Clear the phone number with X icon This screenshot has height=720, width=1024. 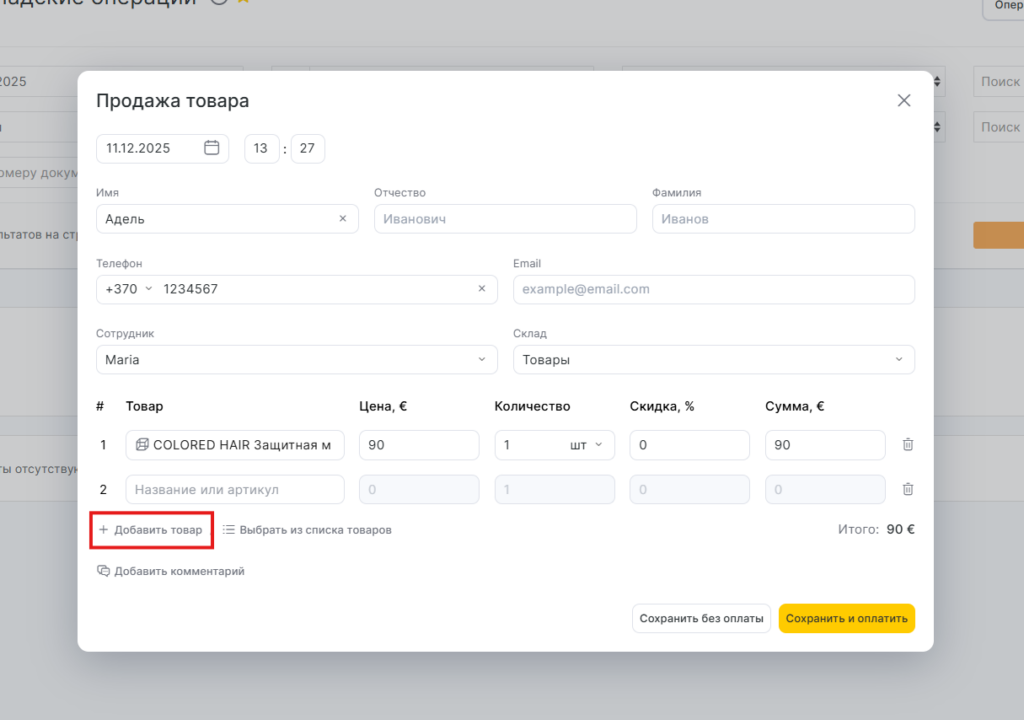[x=481, y=289]
